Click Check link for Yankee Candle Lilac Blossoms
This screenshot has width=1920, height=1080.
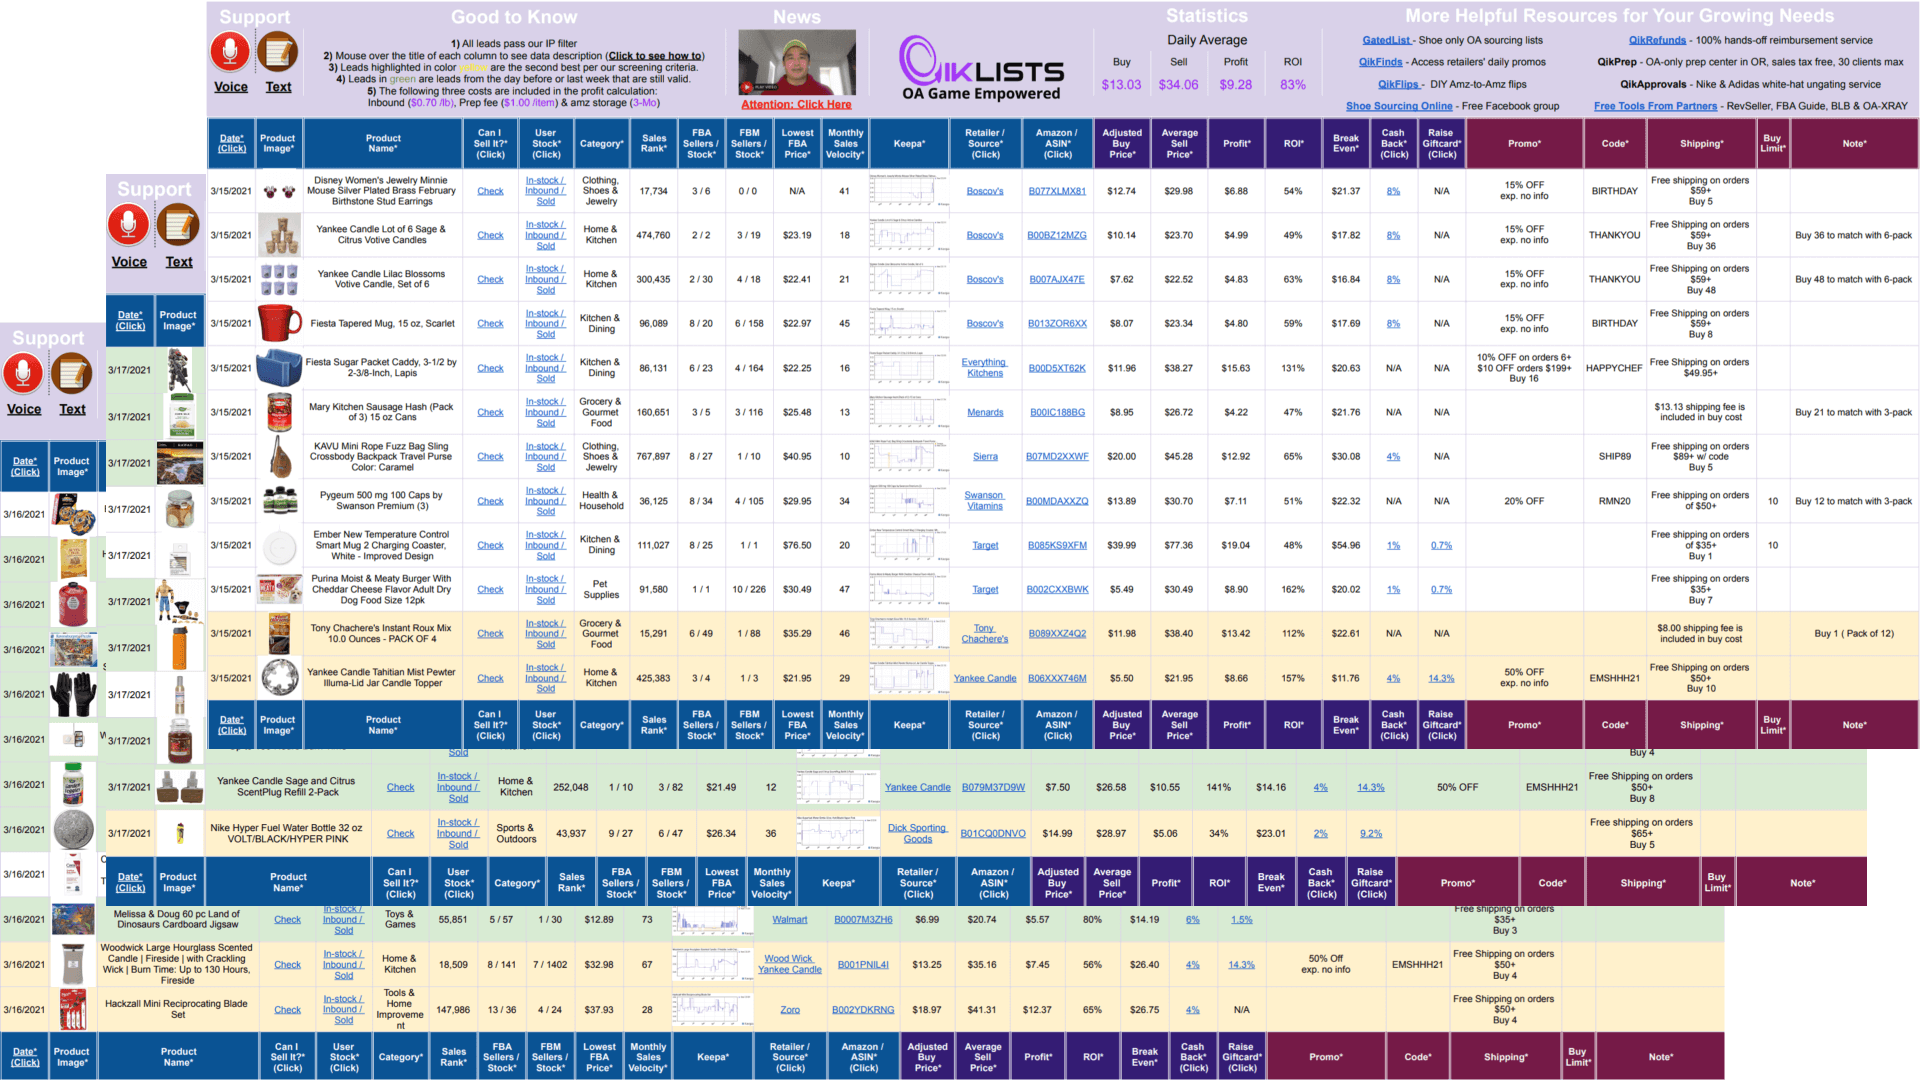pos(490,280)
